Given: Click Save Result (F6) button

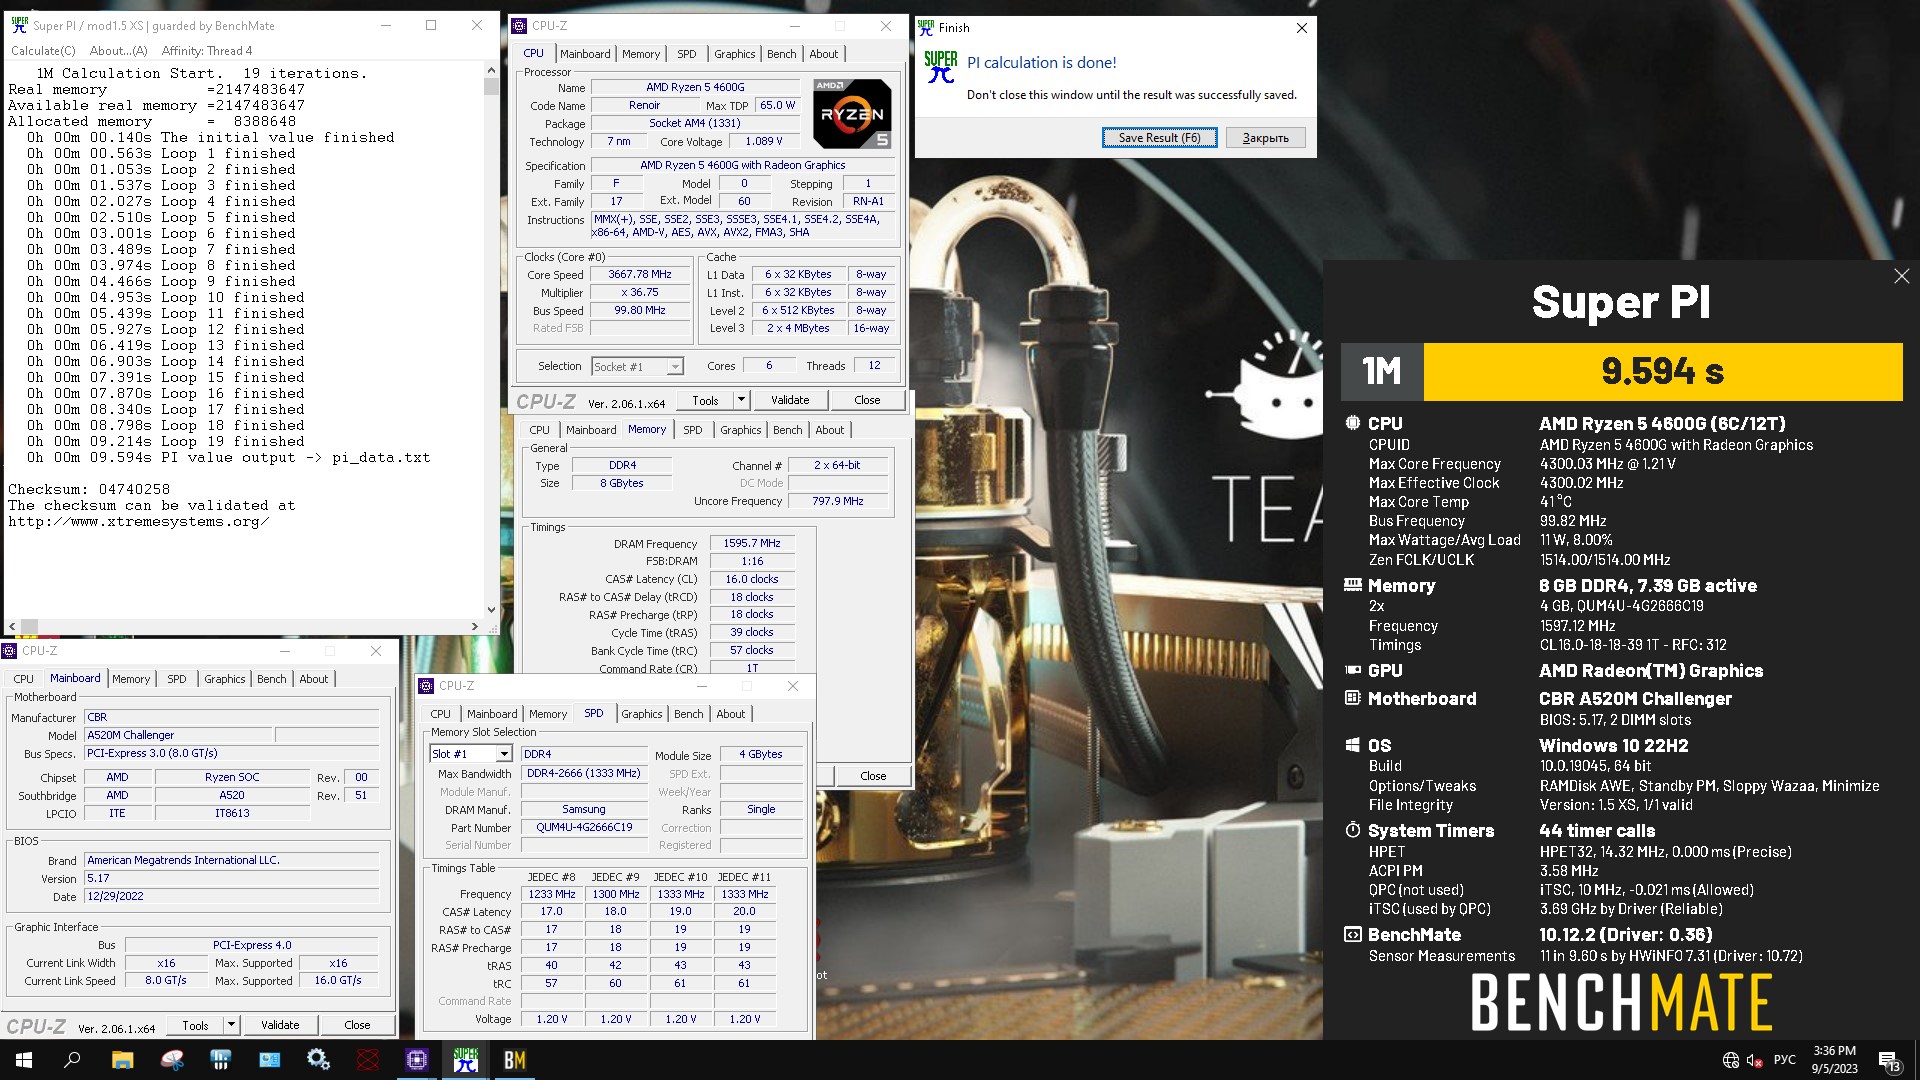Looking at the screenshot, I should point(1160,138).
